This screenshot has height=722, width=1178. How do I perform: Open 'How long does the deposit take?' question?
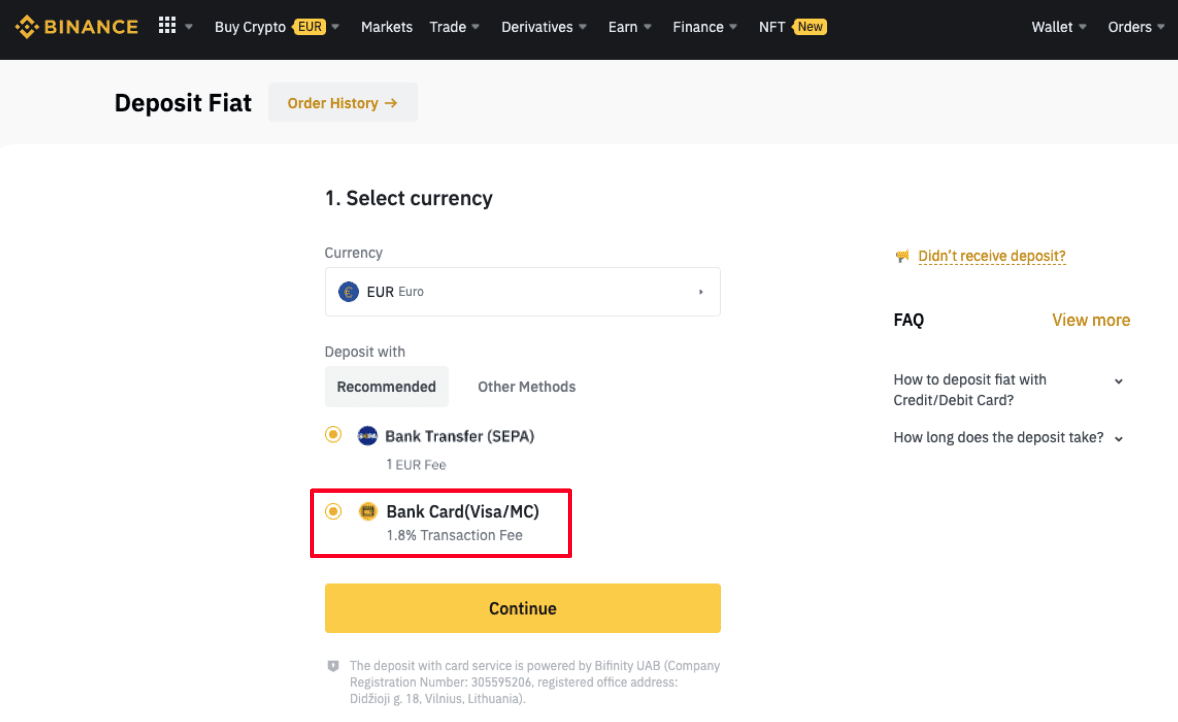(x=998, y=437)
